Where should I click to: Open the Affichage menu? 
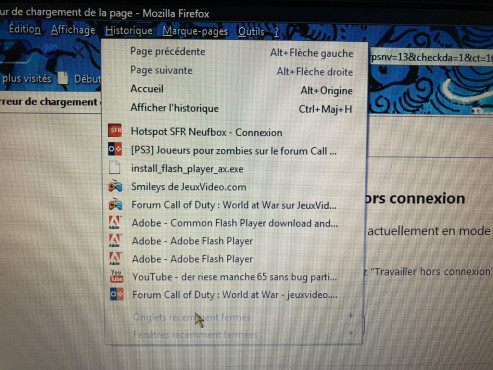[x=73, y=30]
